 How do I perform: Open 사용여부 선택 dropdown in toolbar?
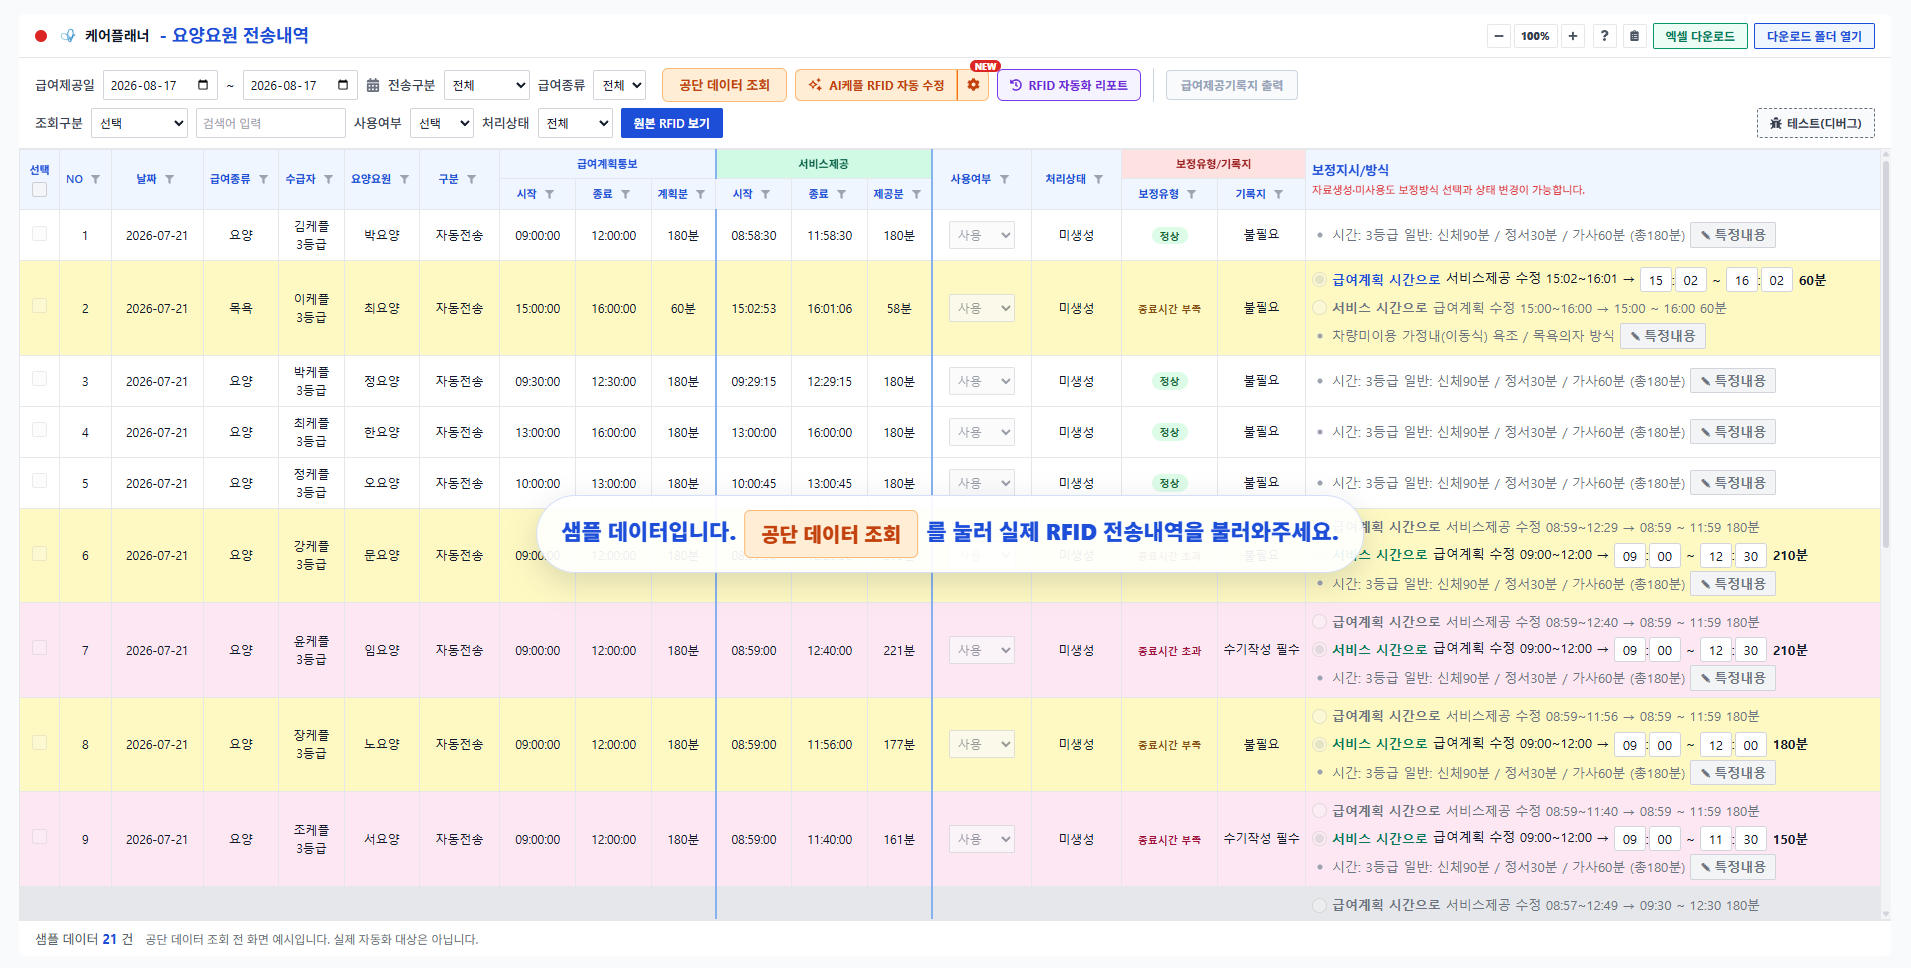pyautogui.click(x=441, y=123)
